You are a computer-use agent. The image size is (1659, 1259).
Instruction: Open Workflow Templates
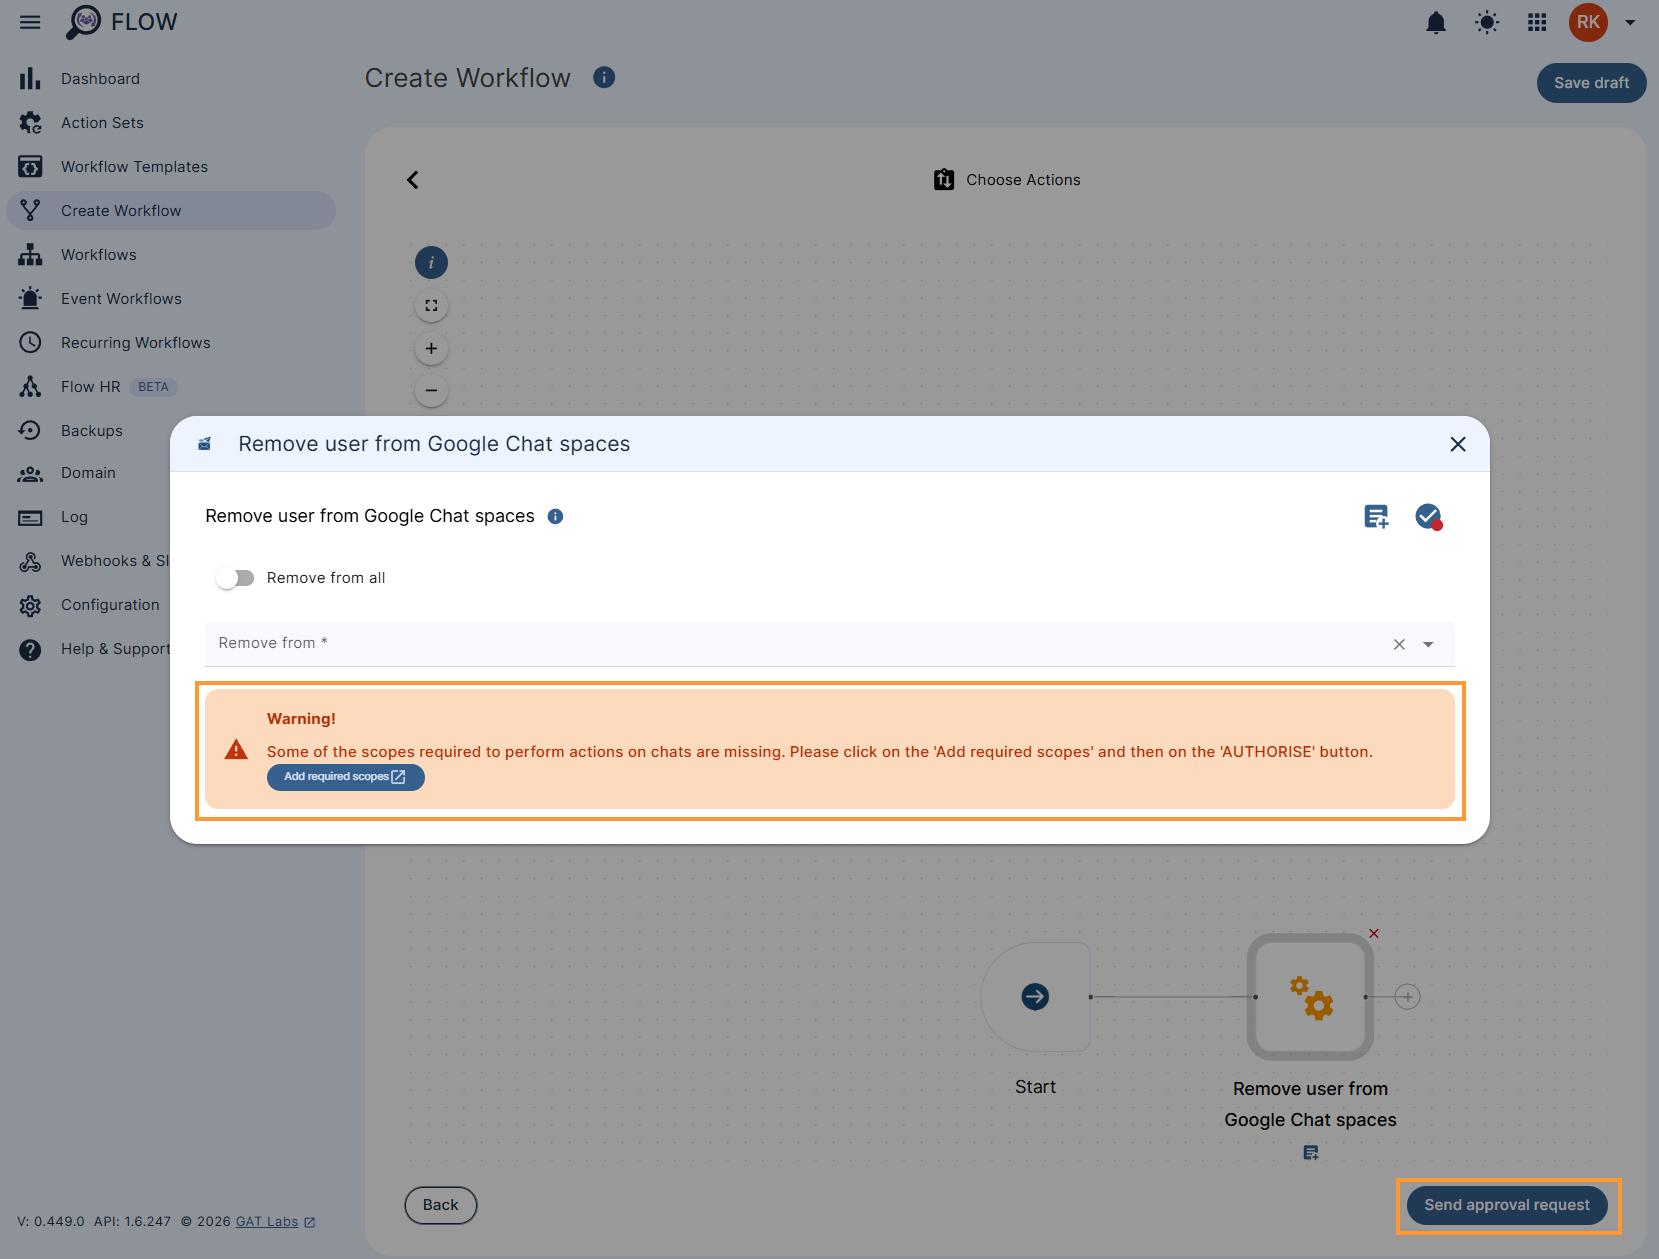pos(171,167)
